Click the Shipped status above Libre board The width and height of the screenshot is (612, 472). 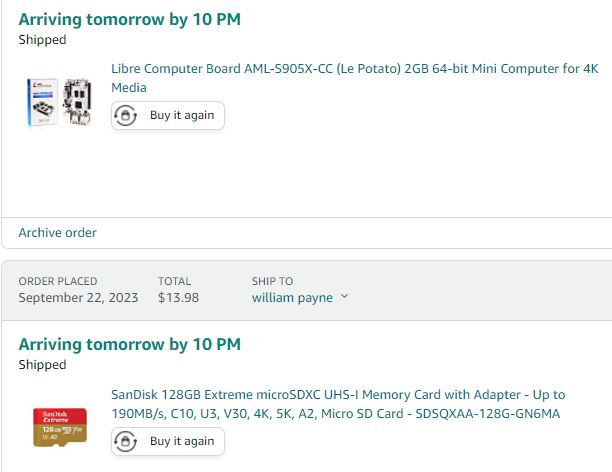42,40
